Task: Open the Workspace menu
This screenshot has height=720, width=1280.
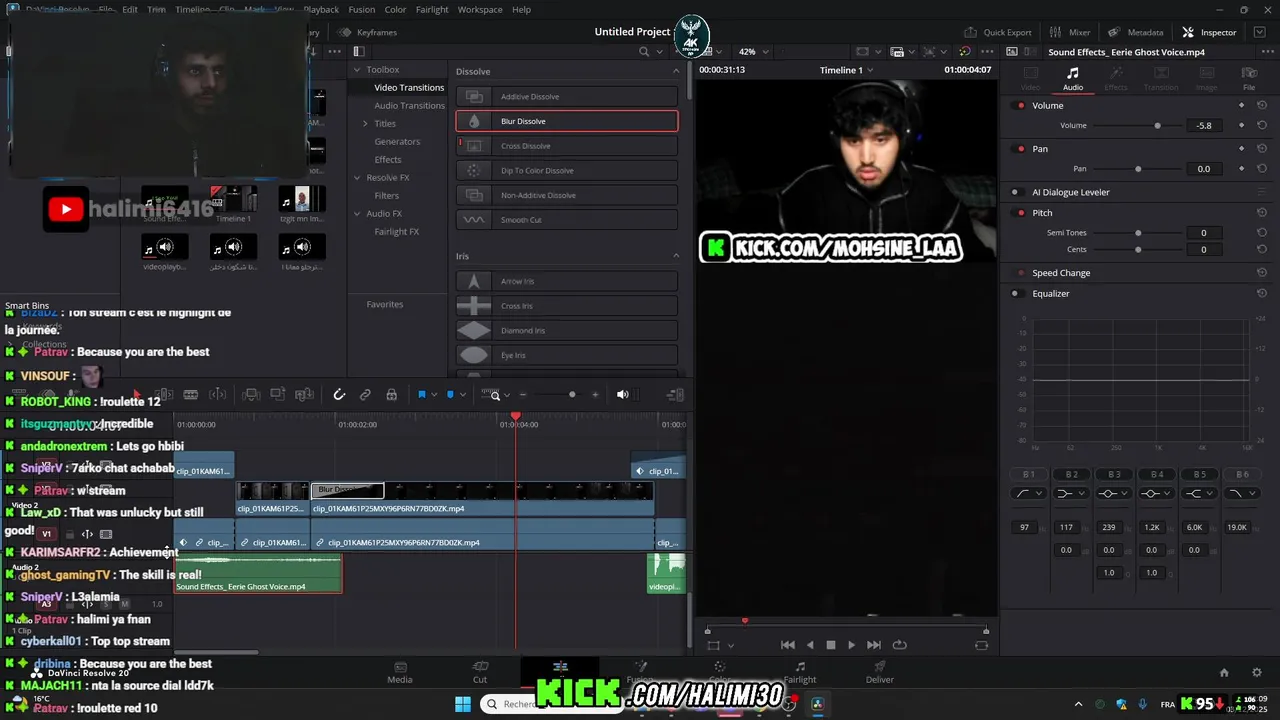Action: point(480,9)
